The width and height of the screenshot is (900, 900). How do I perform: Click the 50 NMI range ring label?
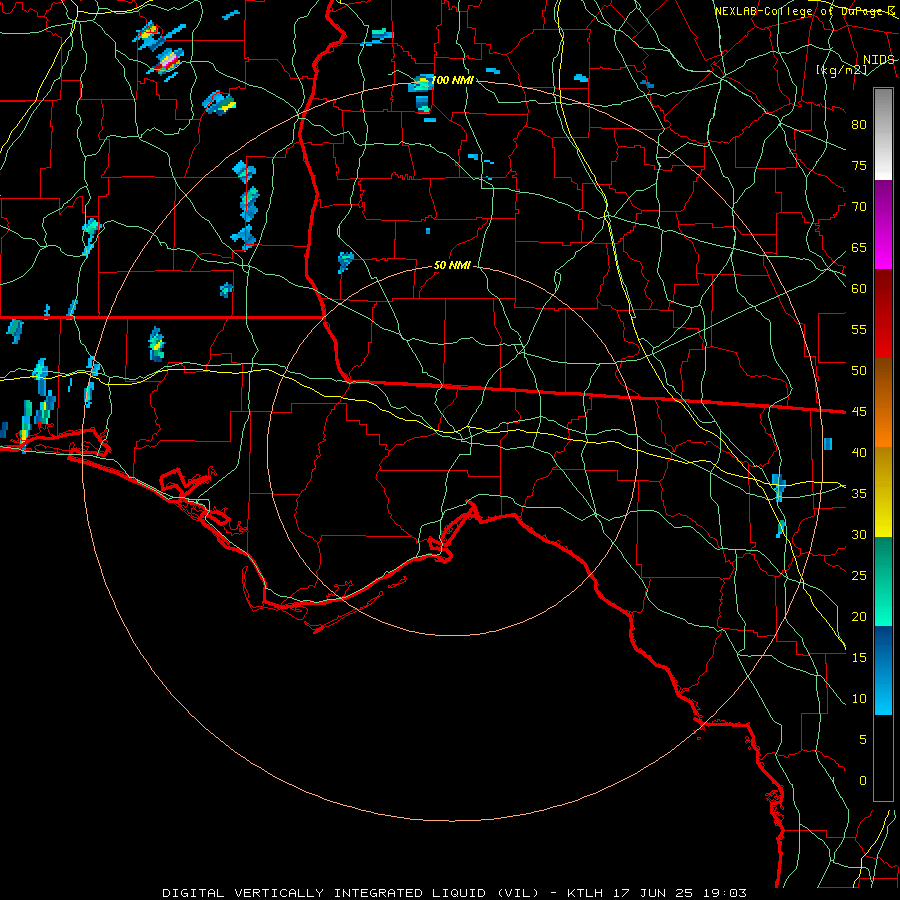[x=452, y=265]
